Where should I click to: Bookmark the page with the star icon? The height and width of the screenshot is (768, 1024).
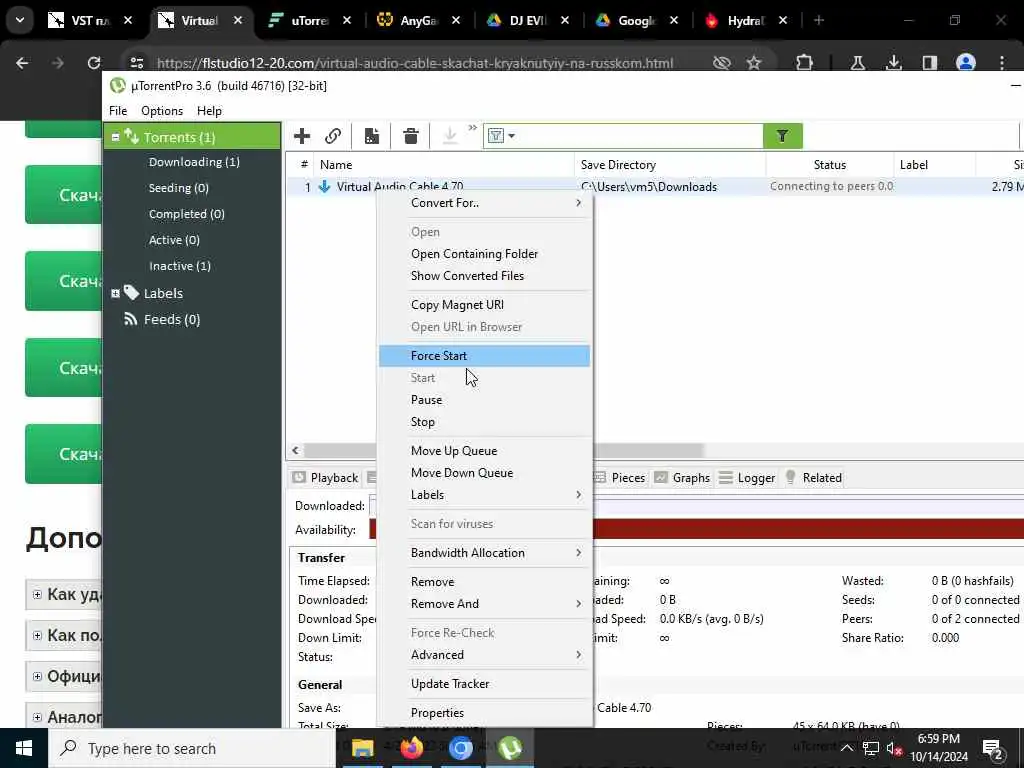[x=754, y=63]
